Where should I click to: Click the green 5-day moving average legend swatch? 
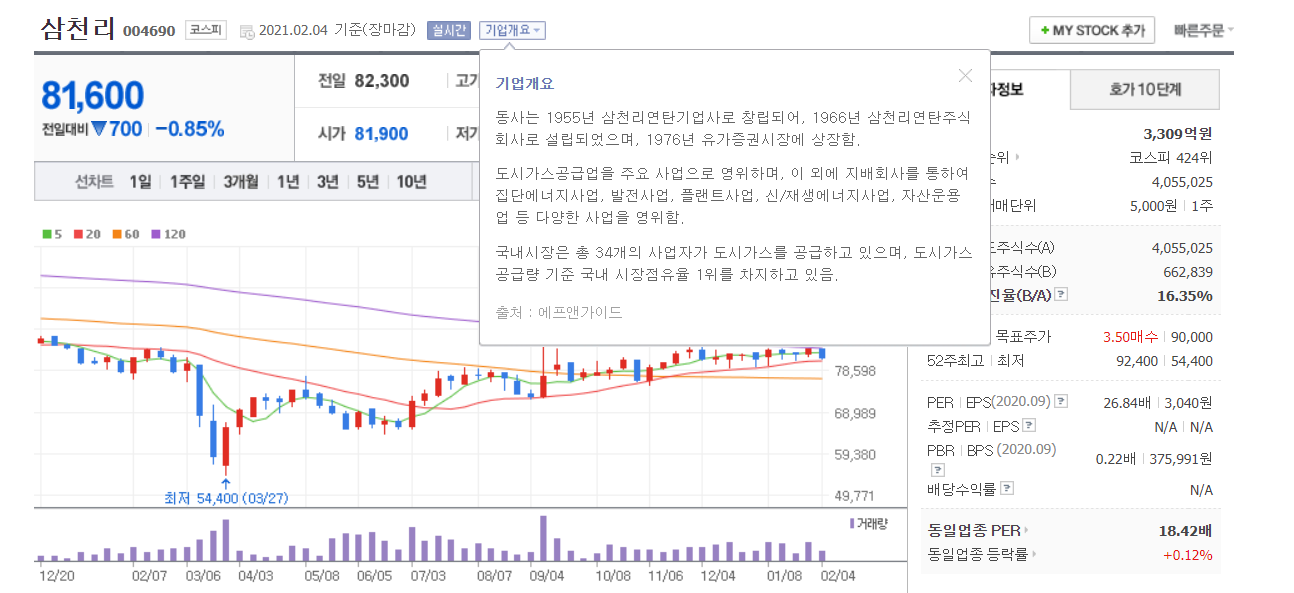pos(47,234)
